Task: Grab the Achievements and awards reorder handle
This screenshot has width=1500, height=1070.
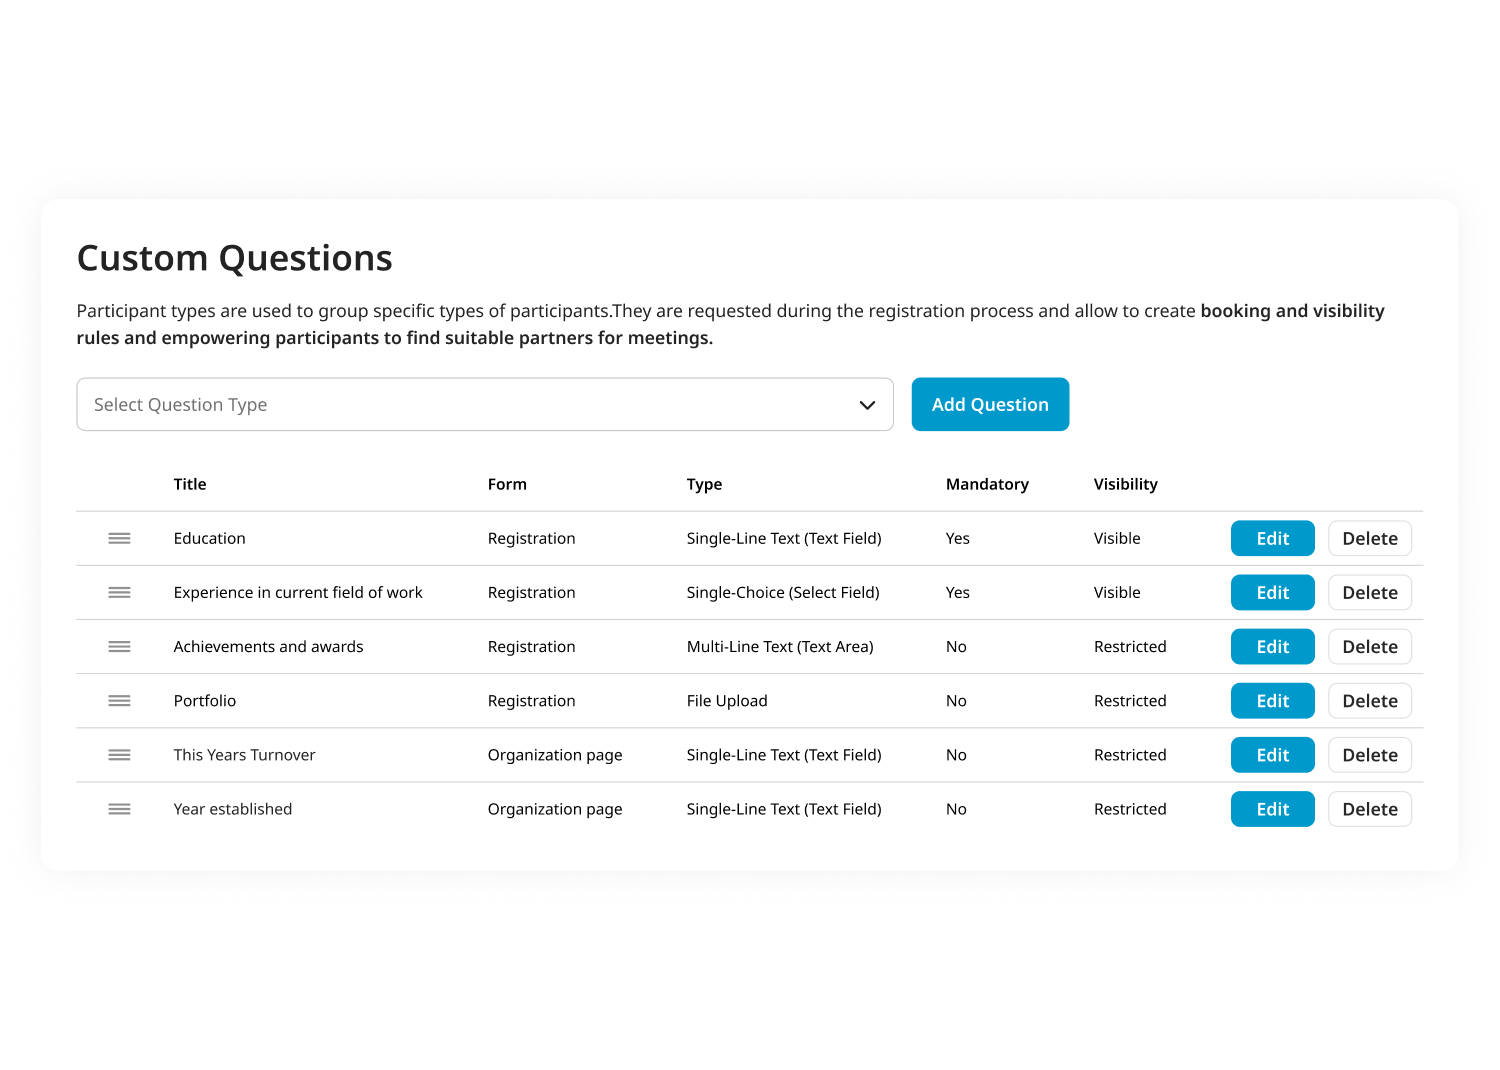Action: click(x=119, y=646)
